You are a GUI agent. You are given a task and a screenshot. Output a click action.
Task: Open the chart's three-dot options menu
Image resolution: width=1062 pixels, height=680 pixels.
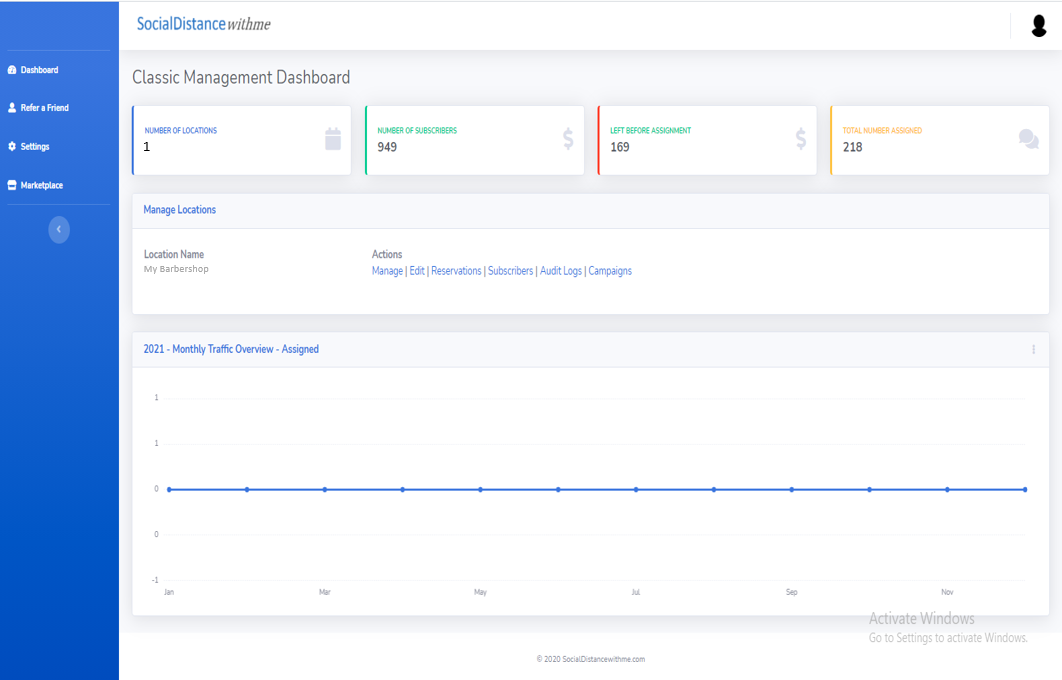tap(1033, 350)
